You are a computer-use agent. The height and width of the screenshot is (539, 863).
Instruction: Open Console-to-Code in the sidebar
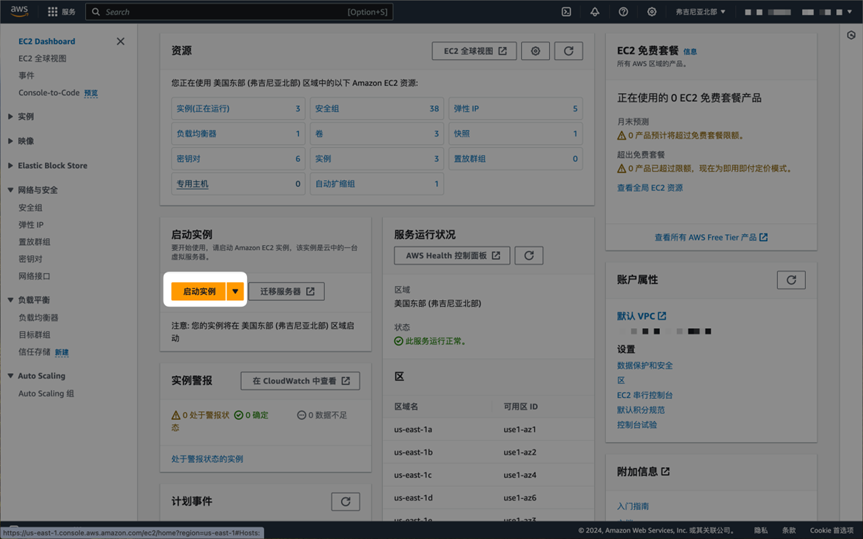tap(49, 92)
